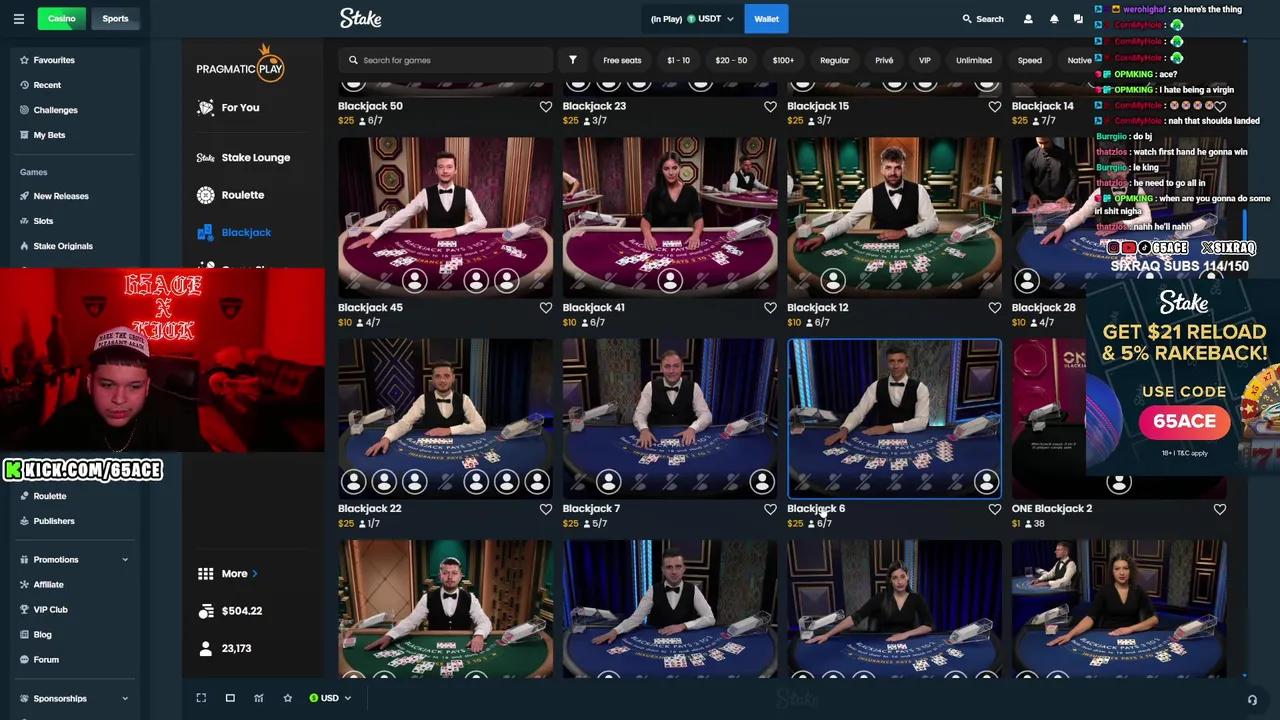Toggle theatre mode icon in bottom bar
The height and width of the screenshot is (720, 1280).
[230, 698]
